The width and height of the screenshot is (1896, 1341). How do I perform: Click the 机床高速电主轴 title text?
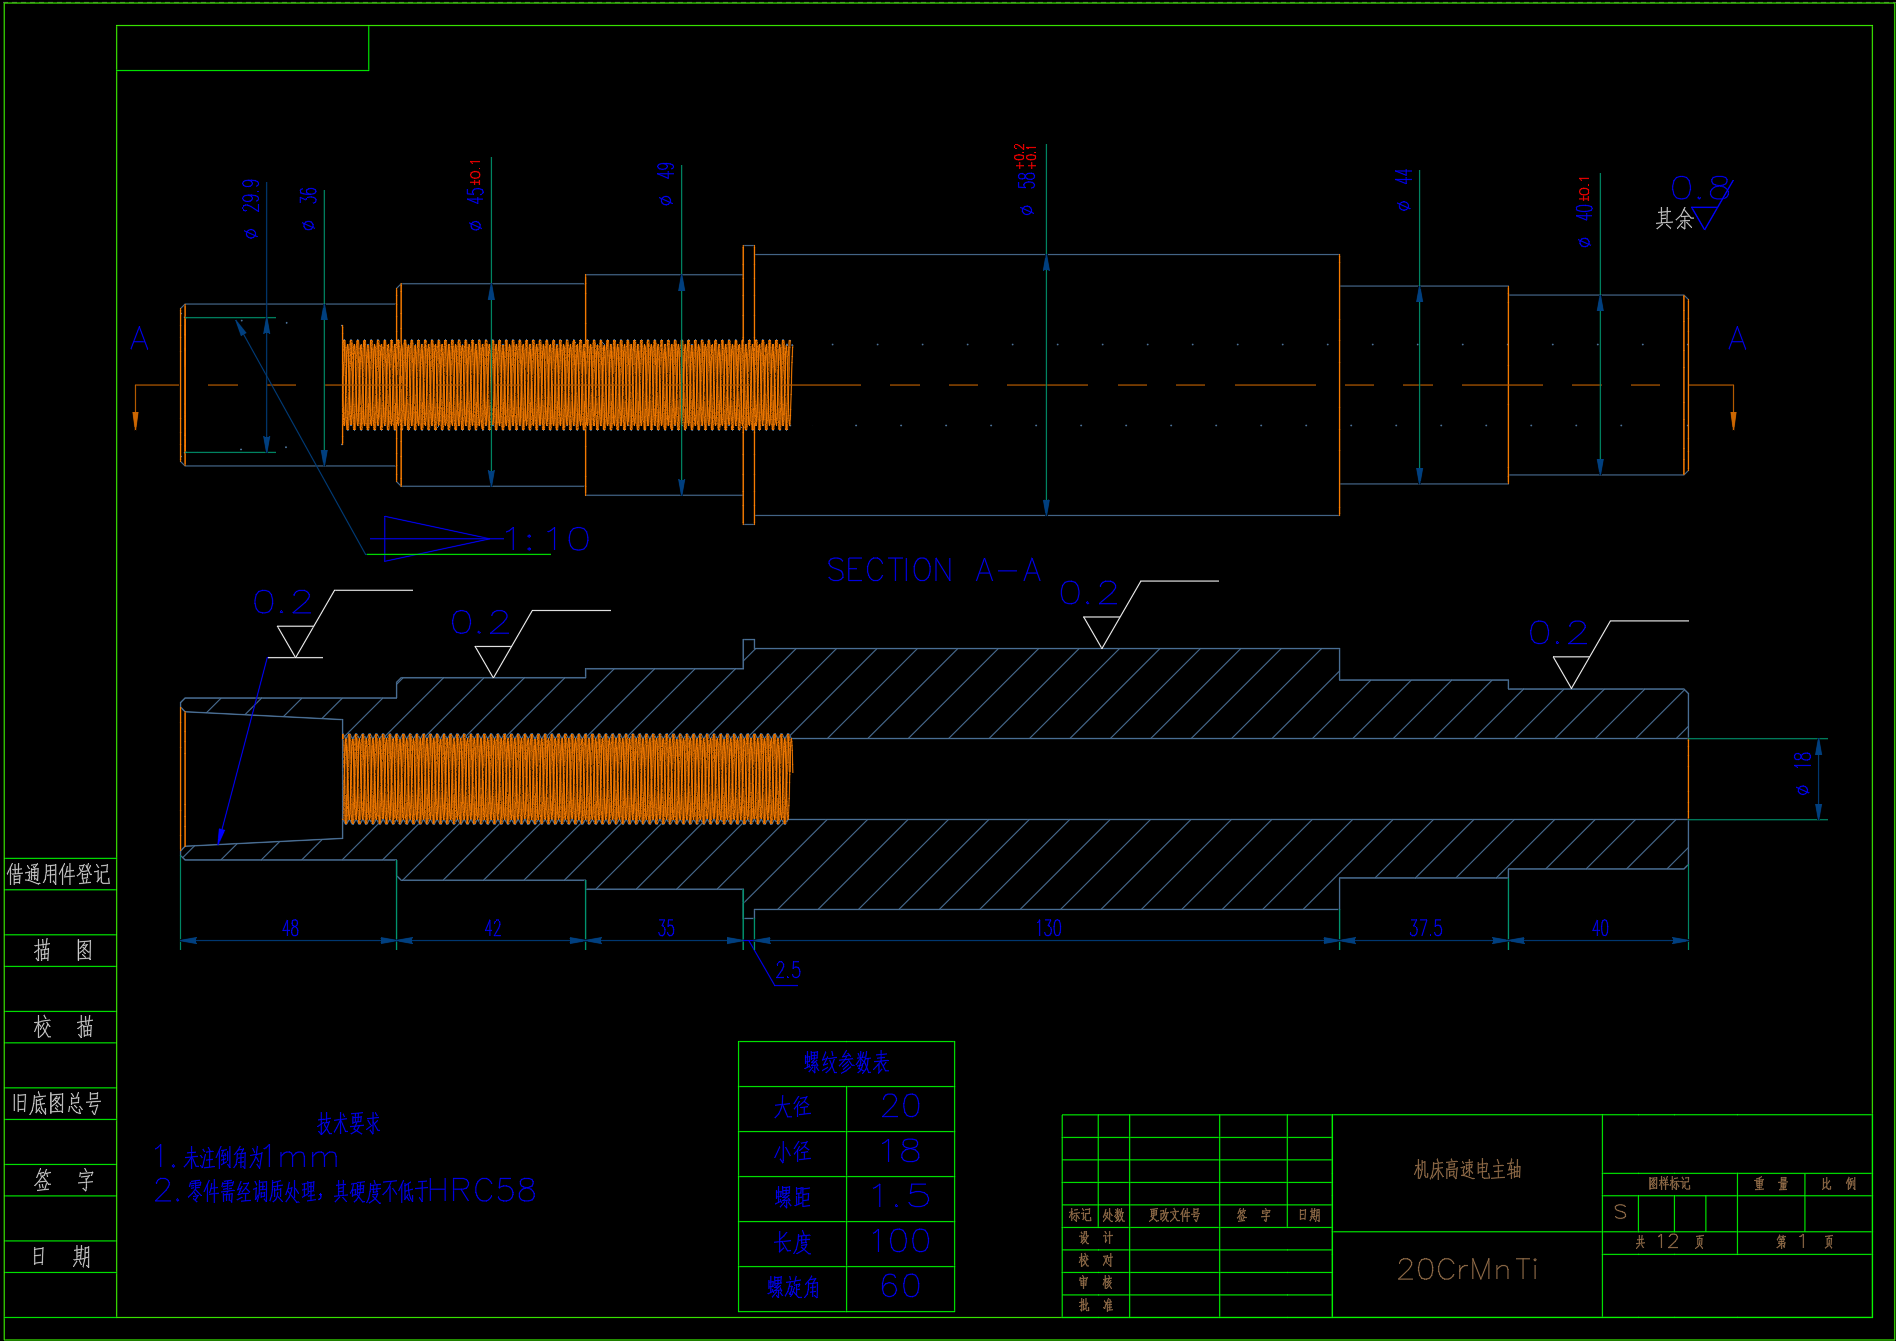(1467, 1170)
